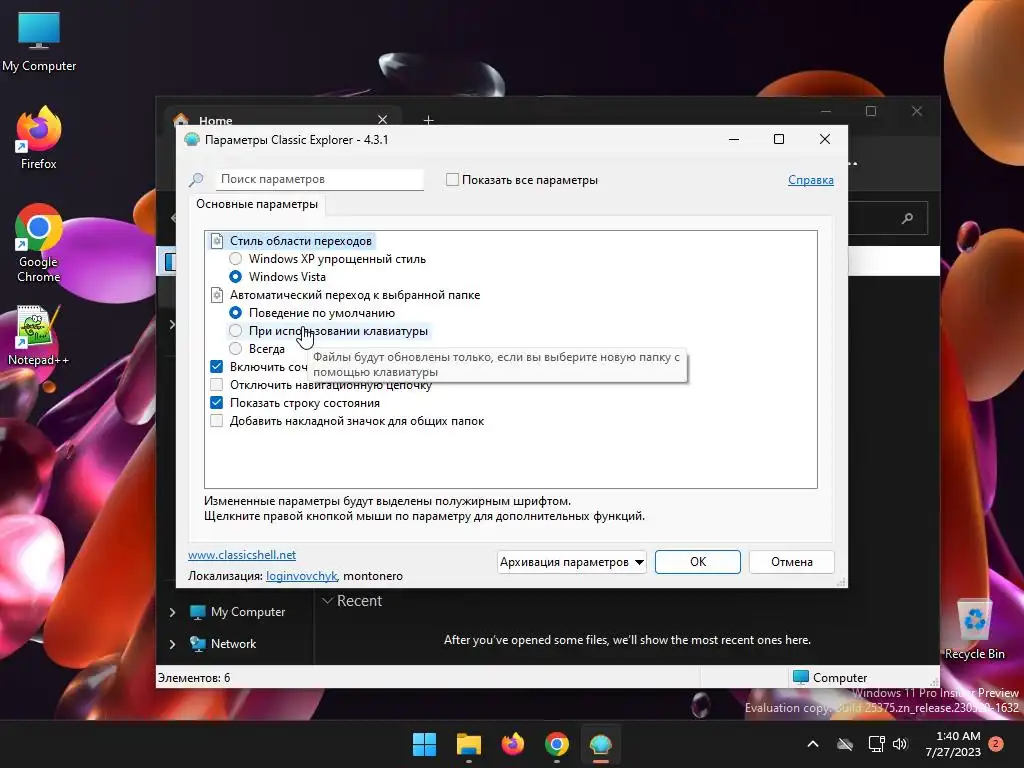The height and width of the screenshot is (768, 1024).
Task: Select the Поведение по умолчанию radio option
Action: tap(236, 313)
